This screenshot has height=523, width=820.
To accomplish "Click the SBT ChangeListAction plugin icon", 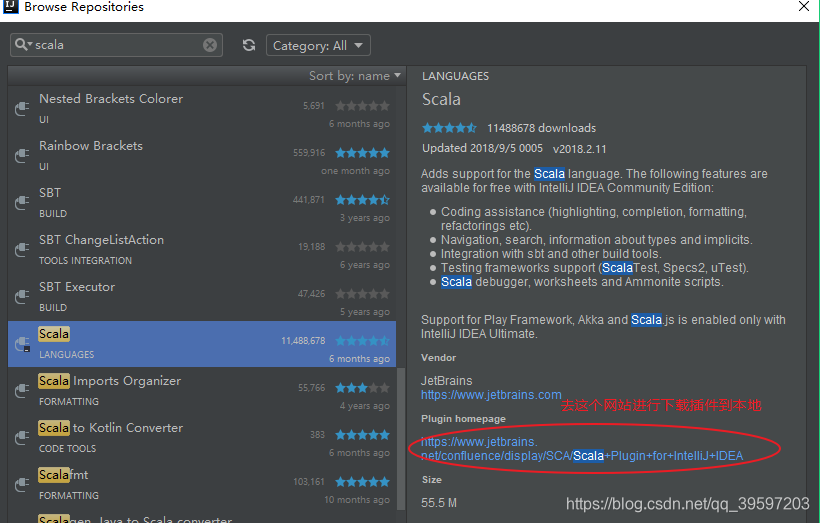I will [22, 249].
